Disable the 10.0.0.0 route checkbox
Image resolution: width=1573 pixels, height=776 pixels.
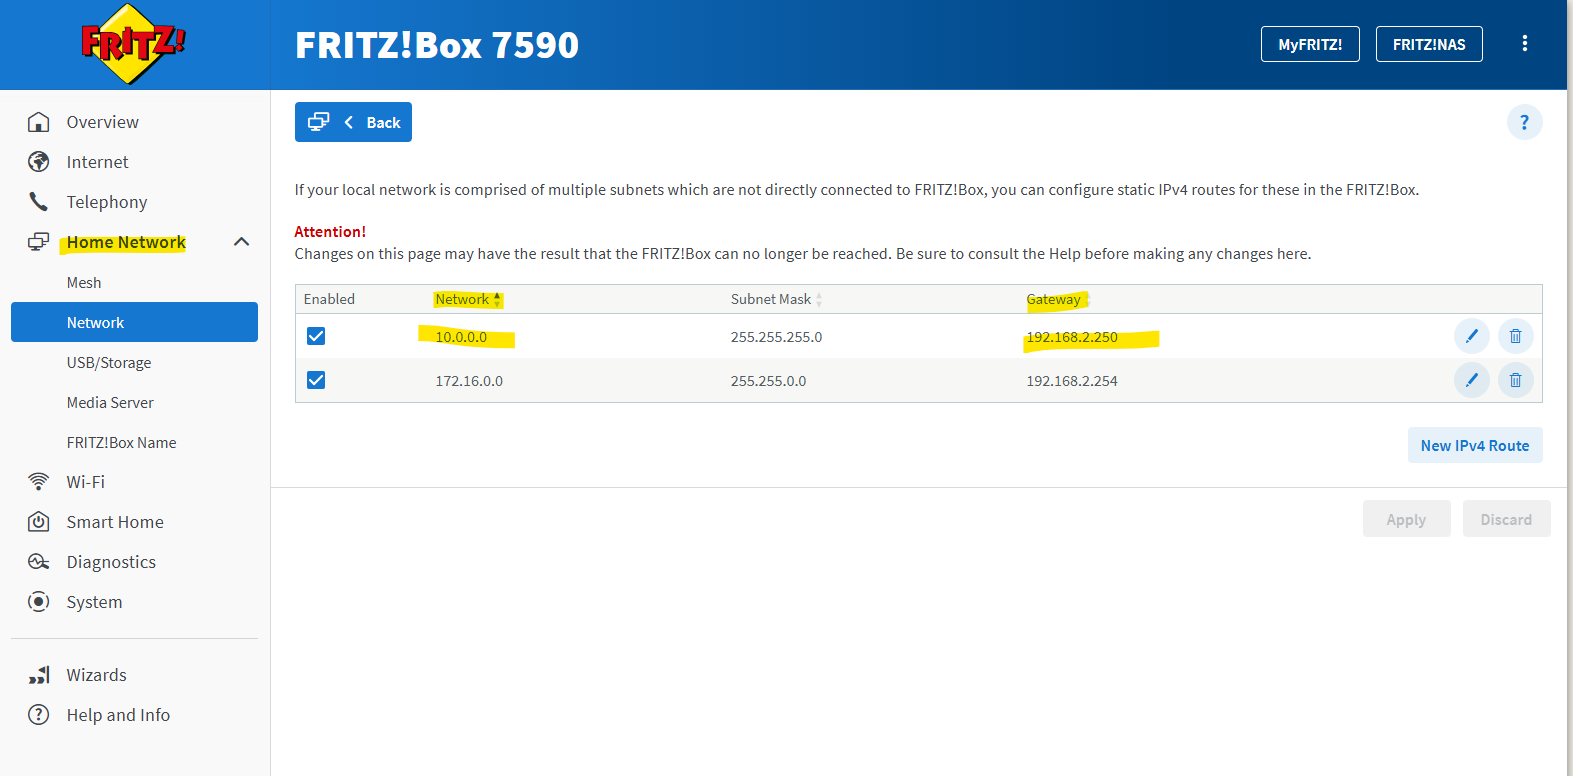(x=316, y=336)
